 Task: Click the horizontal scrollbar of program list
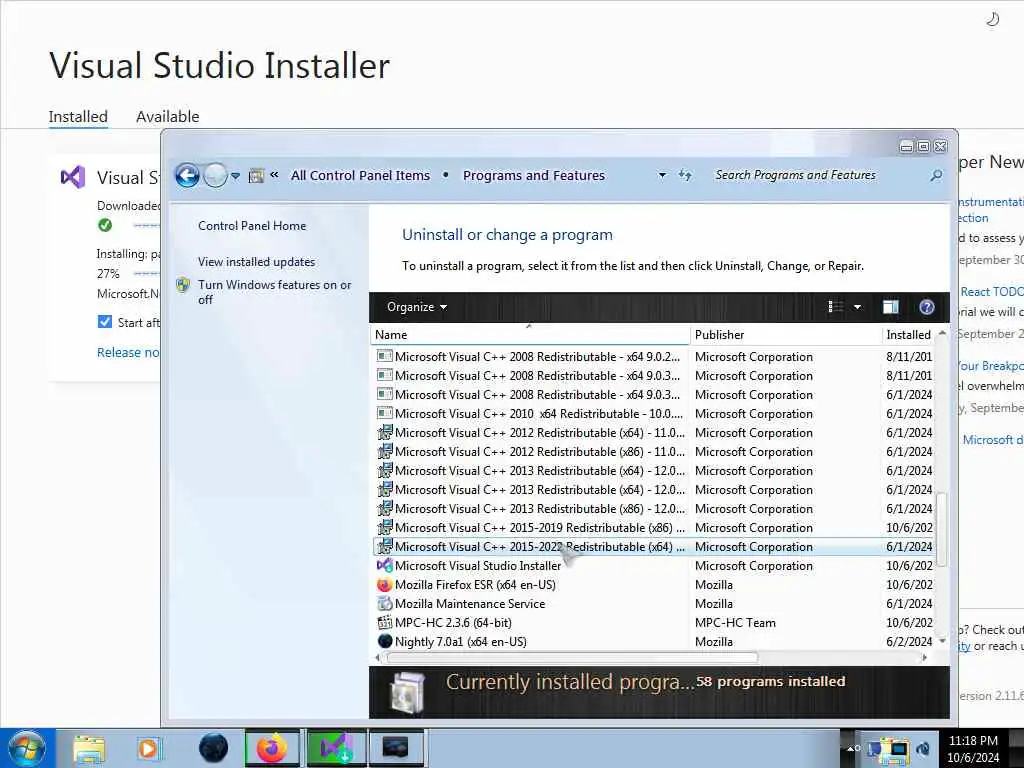point(572,658)
